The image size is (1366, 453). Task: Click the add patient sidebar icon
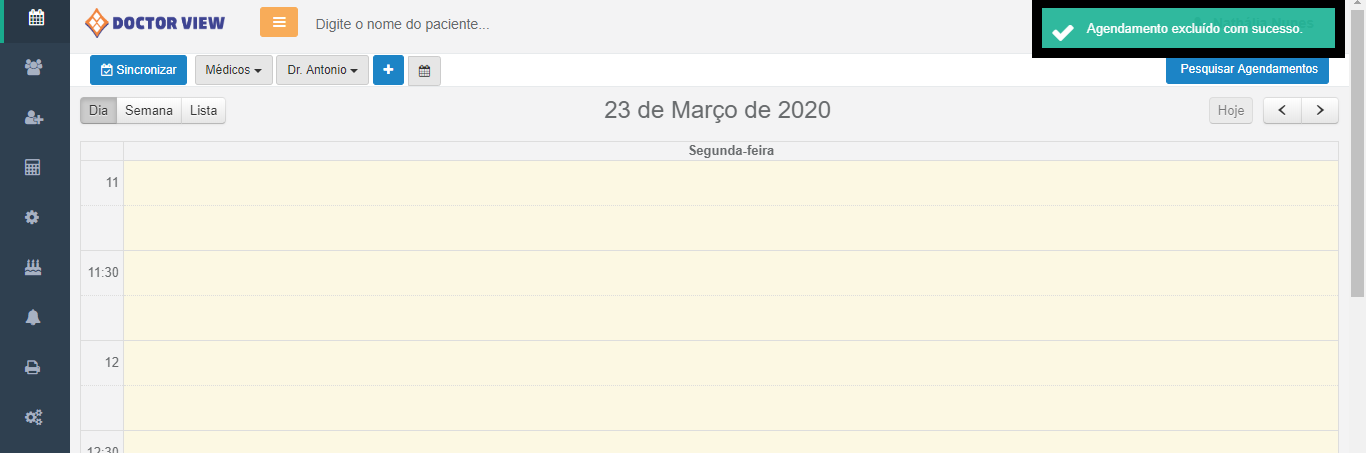coord(35,118)
